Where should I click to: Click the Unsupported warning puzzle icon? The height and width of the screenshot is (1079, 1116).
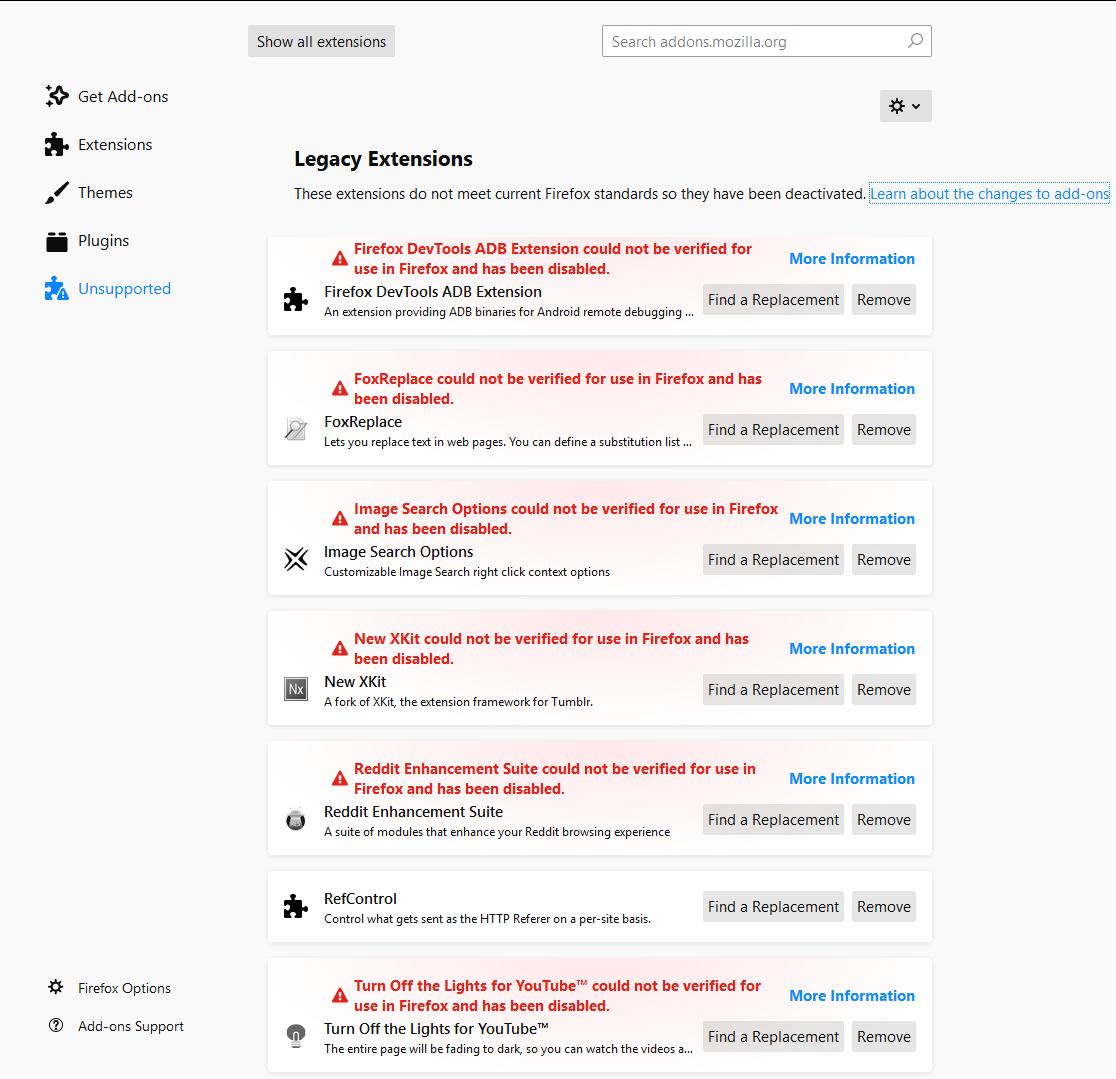point(57,288)
